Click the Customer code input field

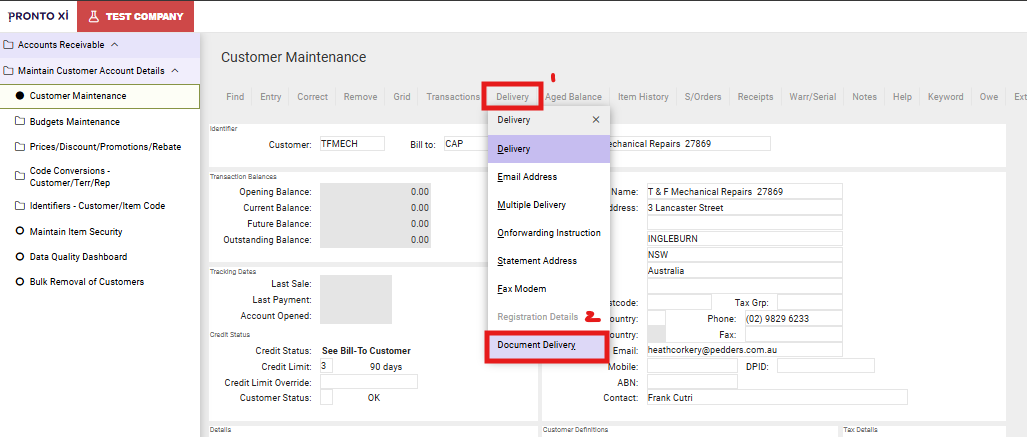pyautogui.click(x=352, y=144)
